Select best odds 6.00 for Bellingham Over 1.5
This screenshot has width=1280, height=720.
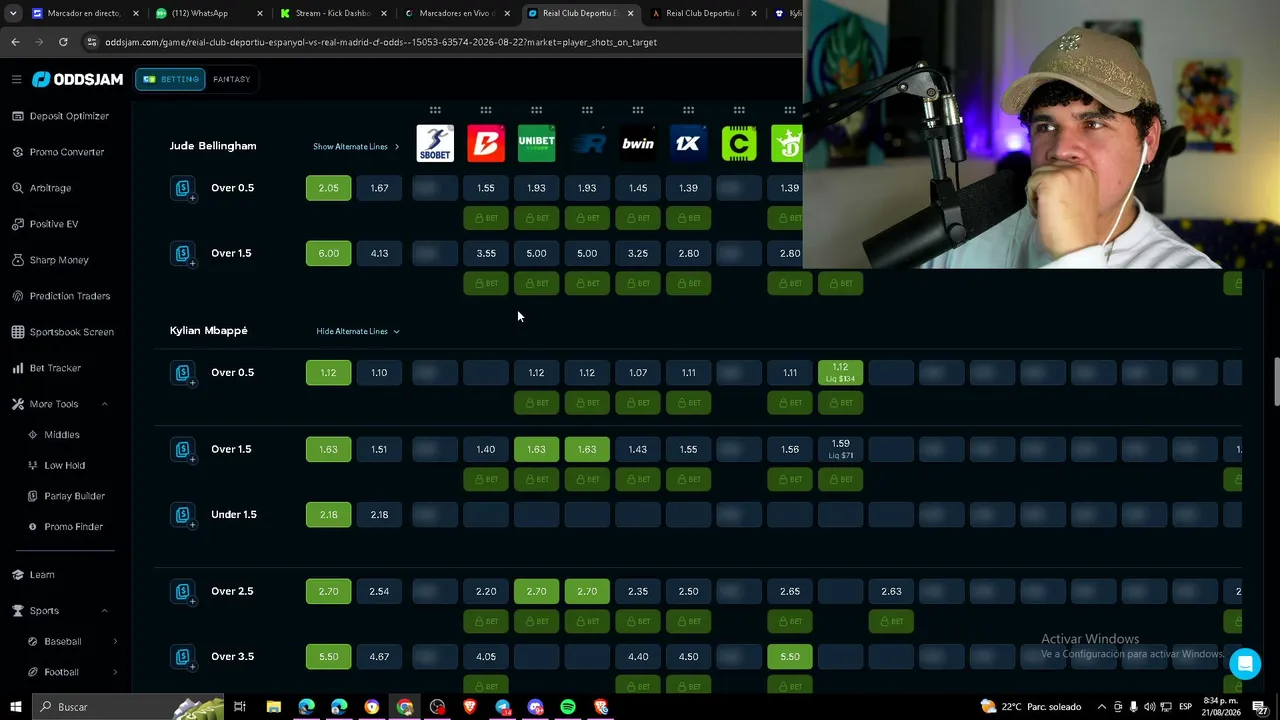[328, 254]
